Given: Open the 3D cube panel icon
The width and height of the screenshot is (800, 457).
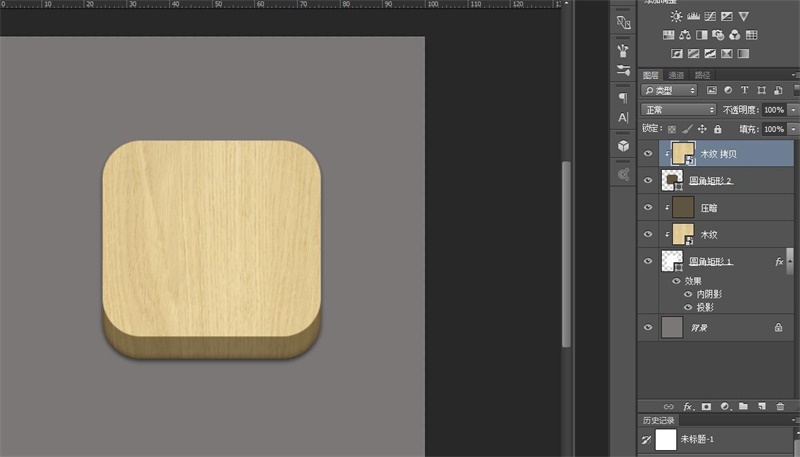Looking at the screenshot, I should click(623, 146).
